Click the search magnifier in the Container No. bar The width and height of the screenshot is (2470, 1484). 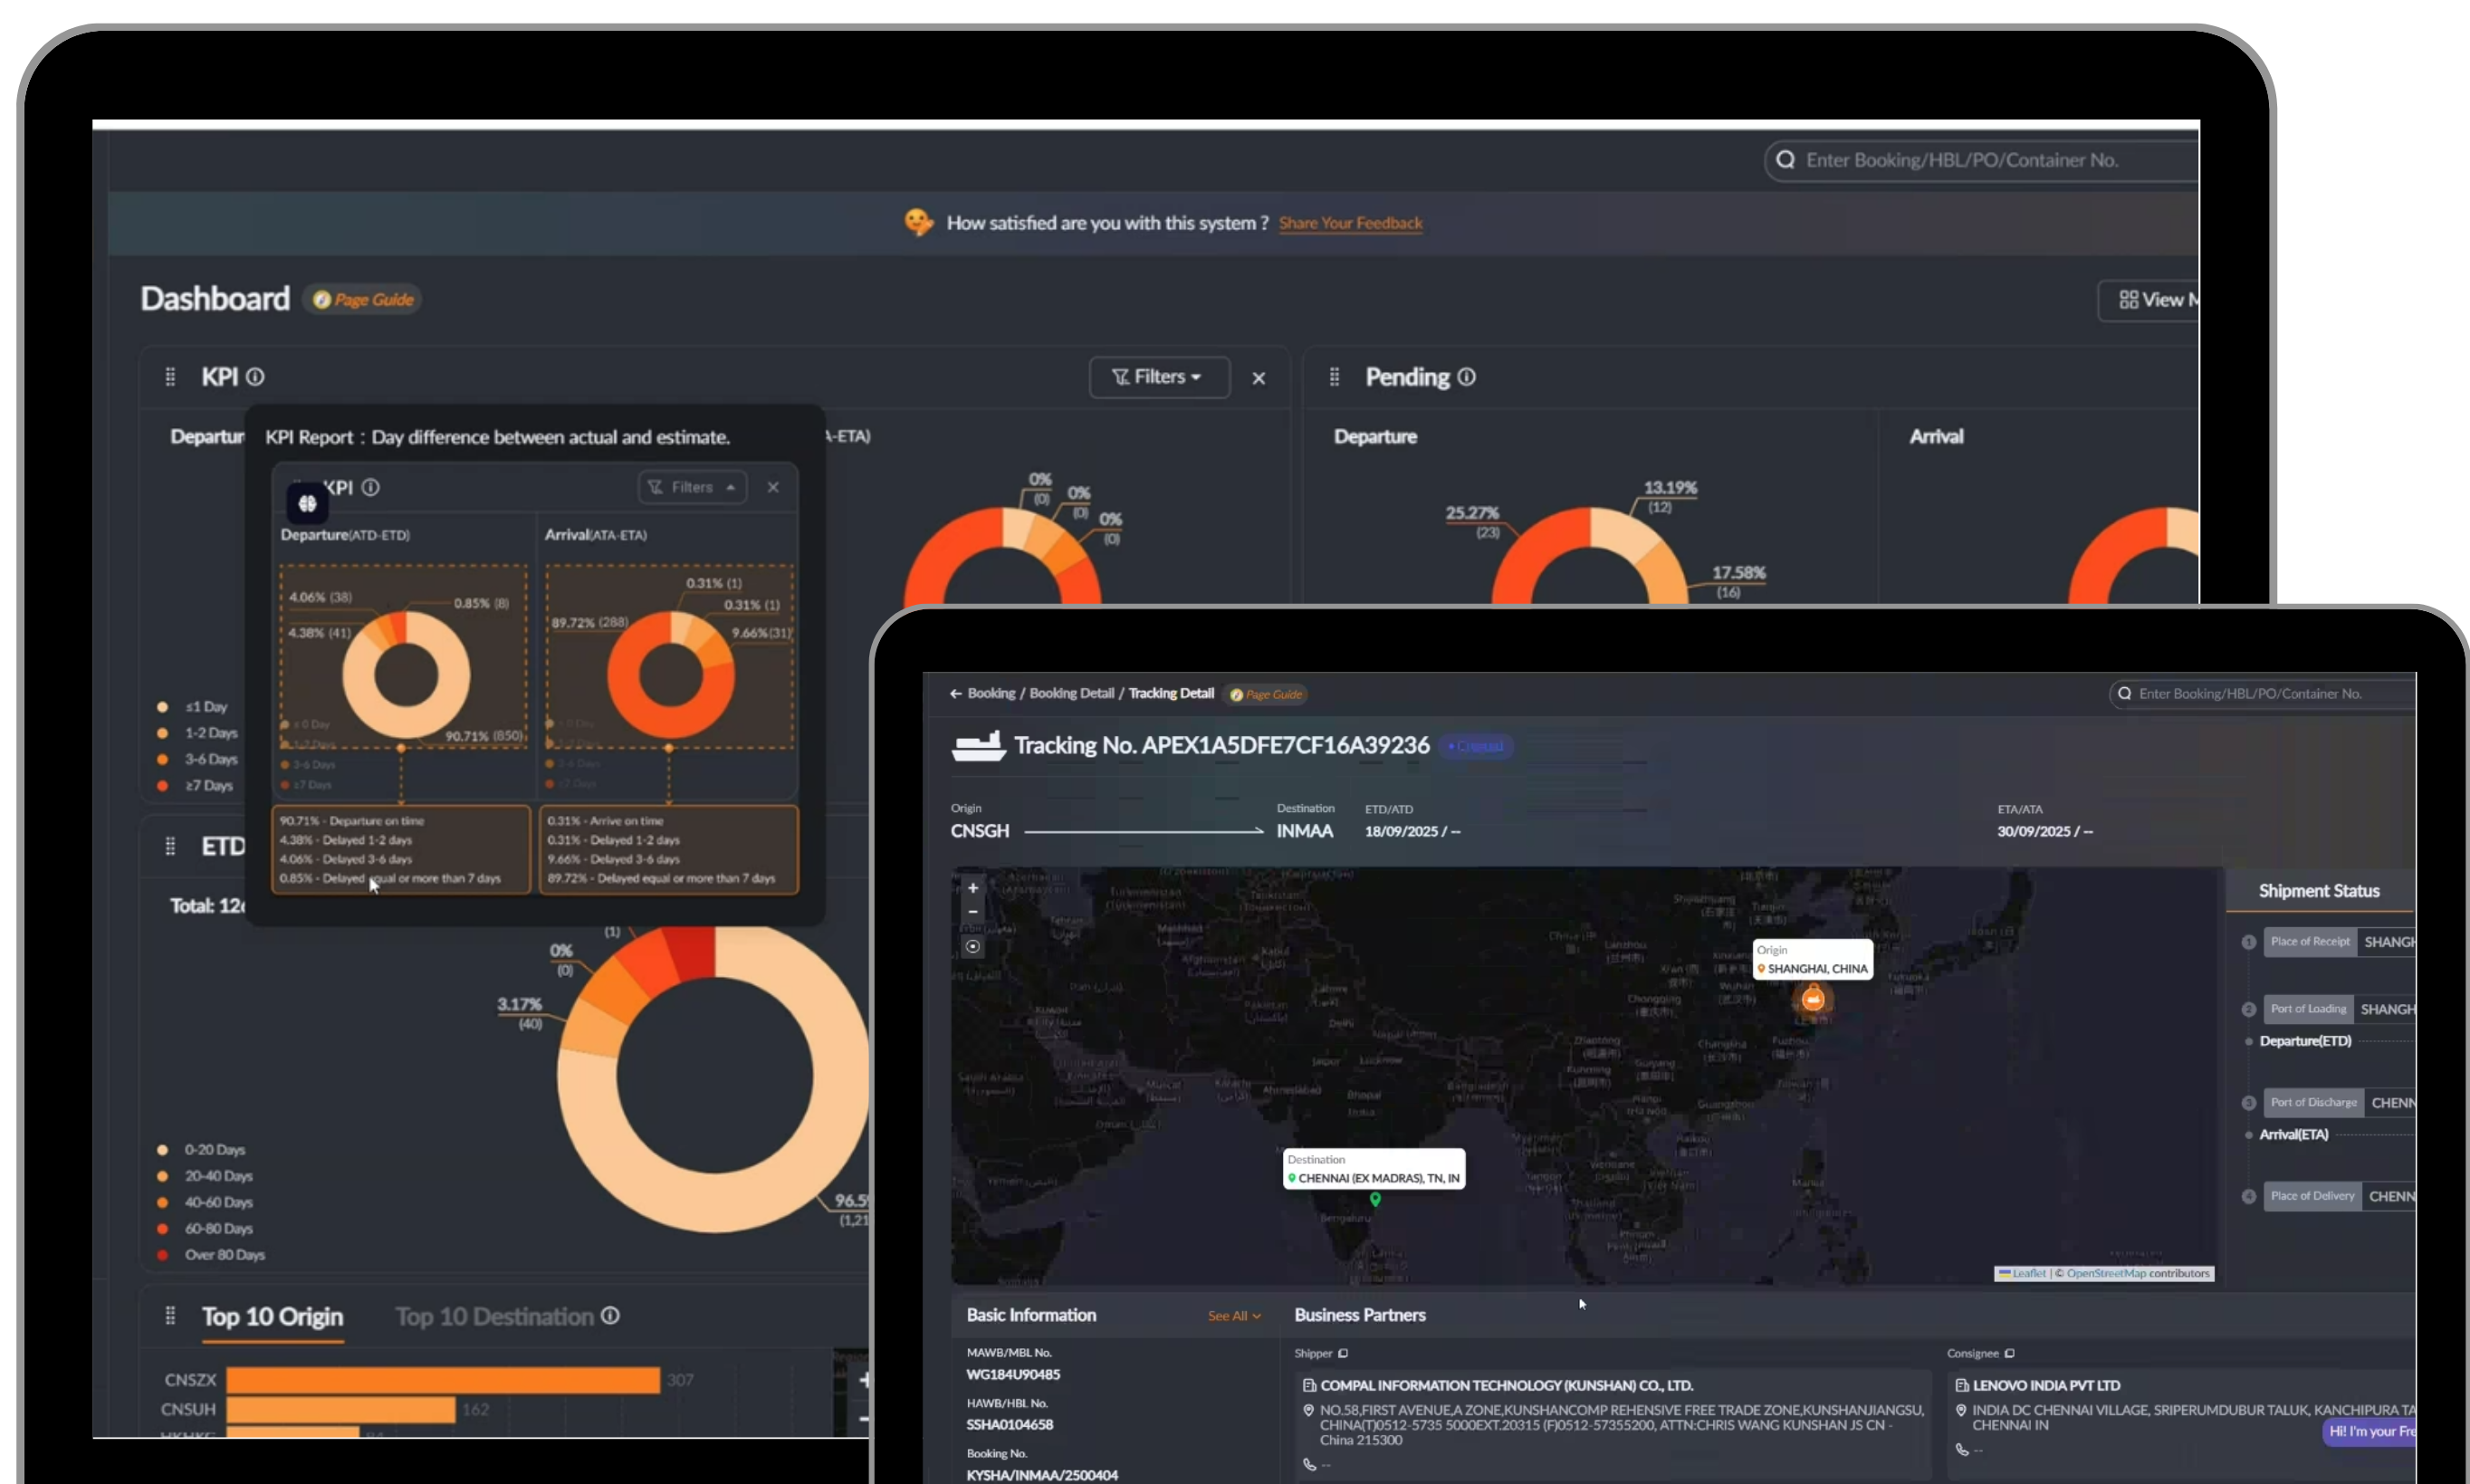[x=2124, y=693]
